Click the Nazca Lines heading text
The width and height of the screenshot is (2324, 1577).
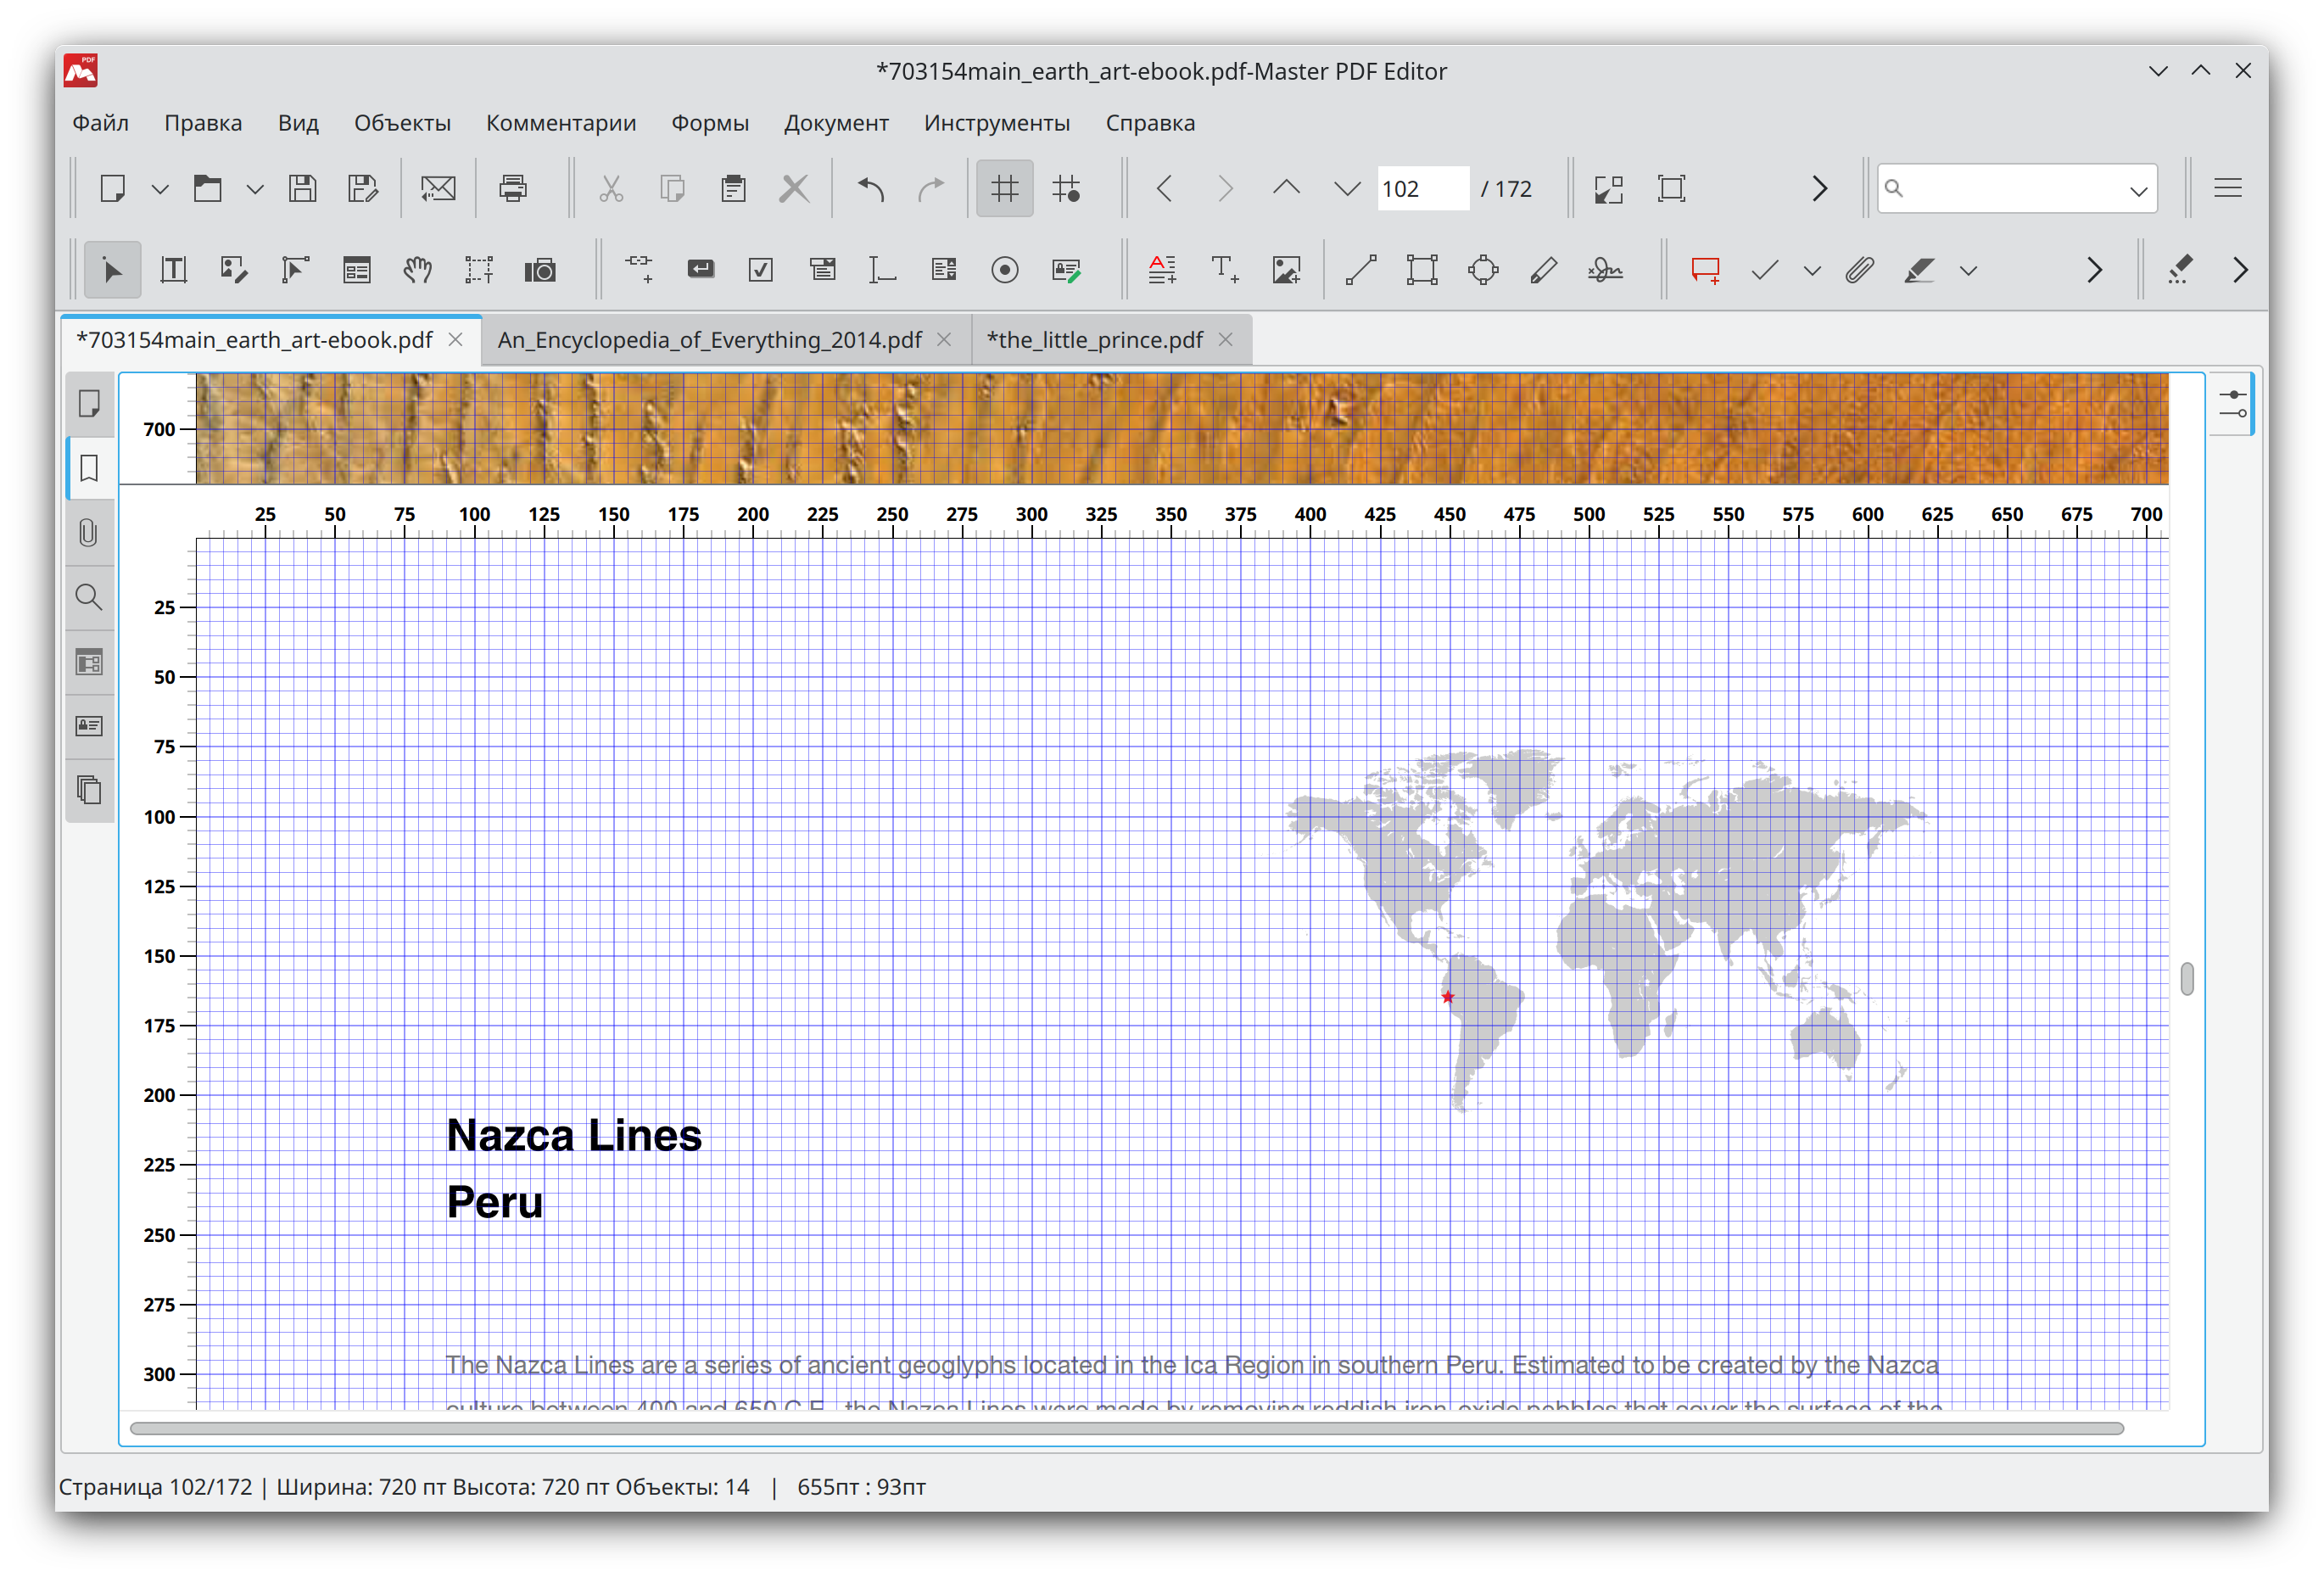574,1135
